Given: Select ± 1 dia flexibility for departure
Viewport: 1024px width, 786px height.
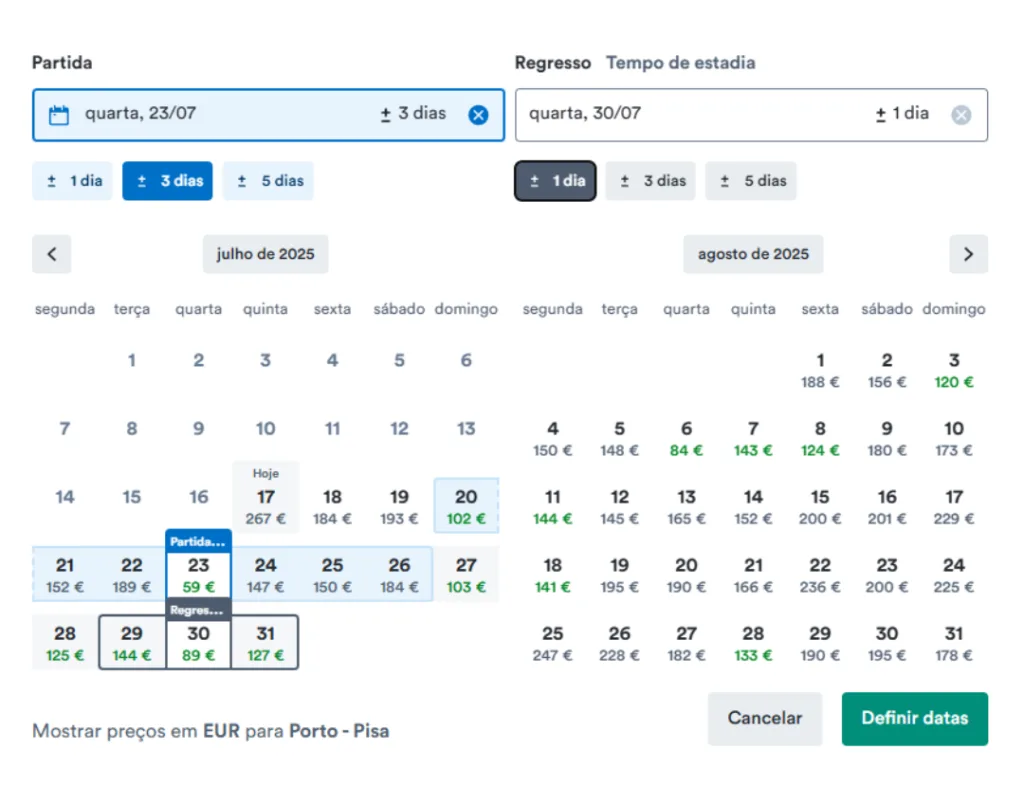Looking at the screenshot, I should click(75, 181).
